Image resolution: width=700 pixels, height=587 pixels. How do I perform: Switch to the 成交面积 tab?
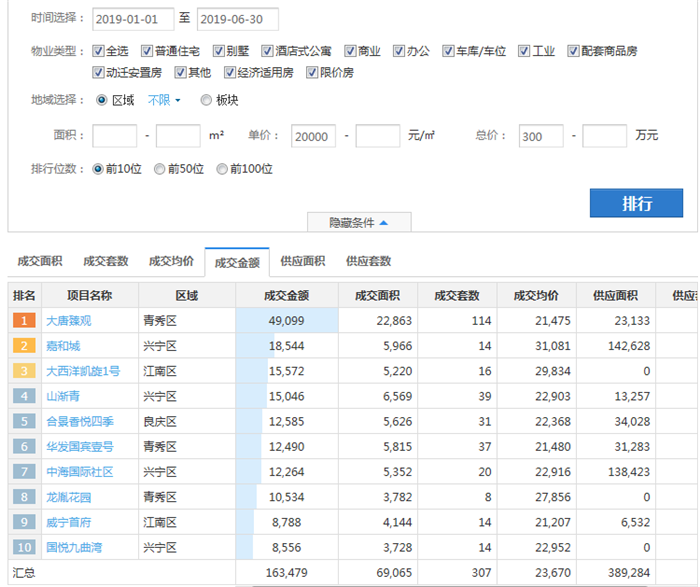click(x=40, y=261)
